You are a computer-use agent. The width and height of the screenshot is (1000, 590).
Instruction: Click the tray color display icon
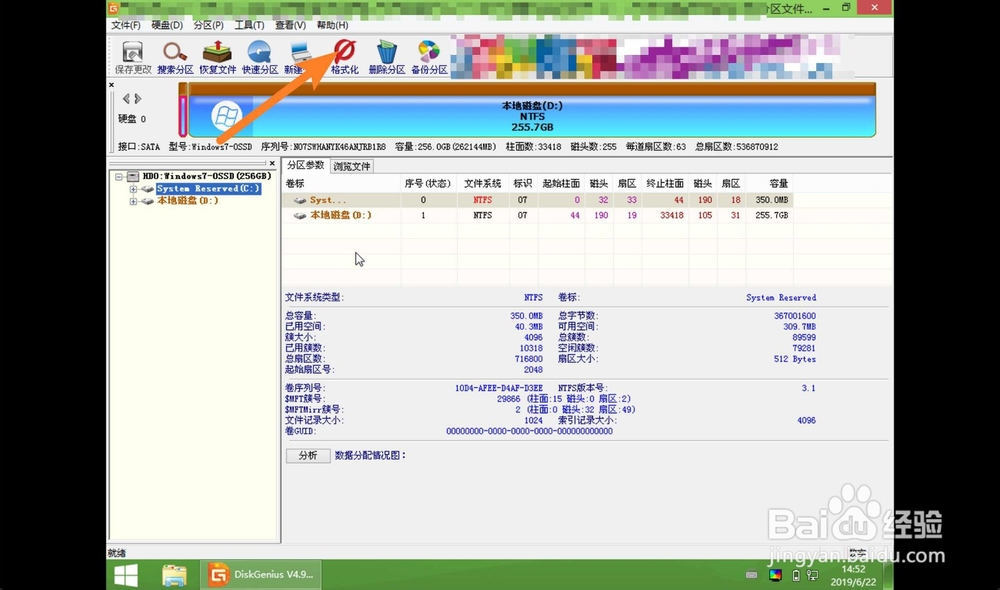pos(775,575)
